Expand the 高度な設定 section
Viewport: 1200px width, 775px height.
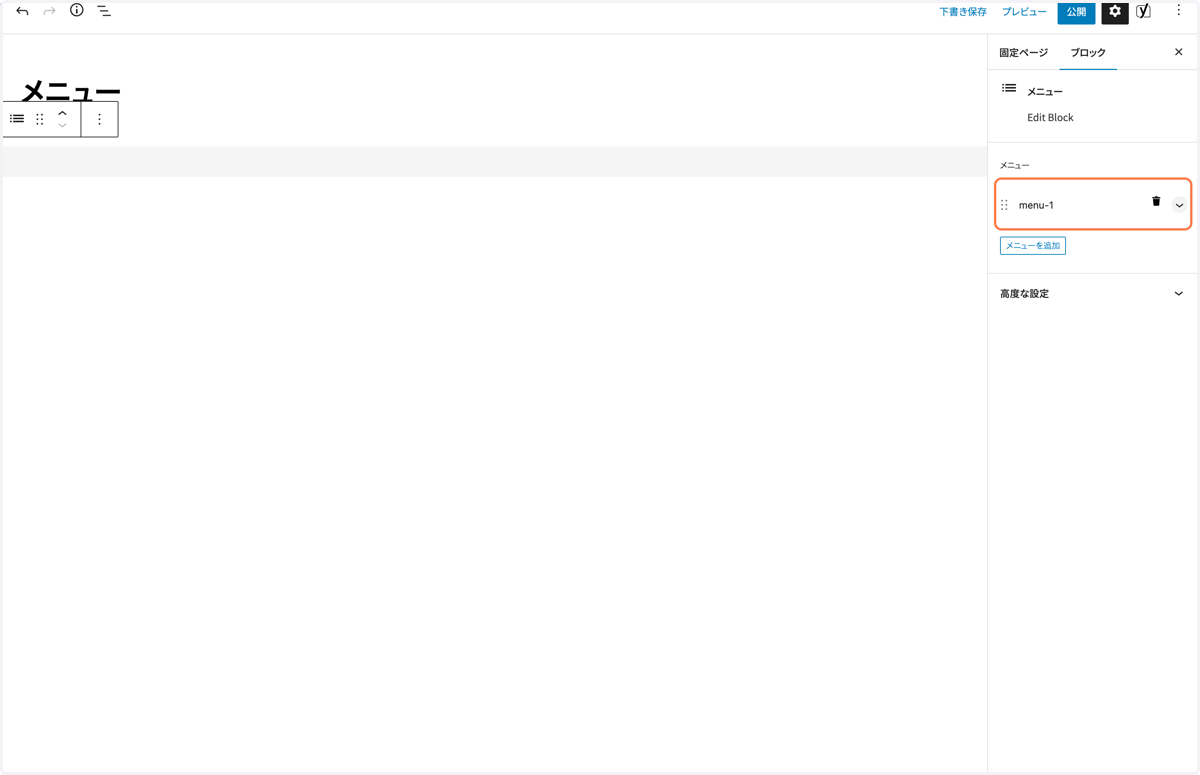[x=1092, y=294]
